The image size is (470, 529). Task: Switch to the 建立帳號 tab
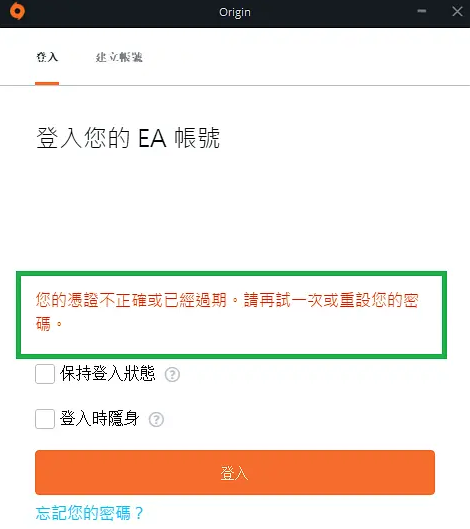point(119,57)
